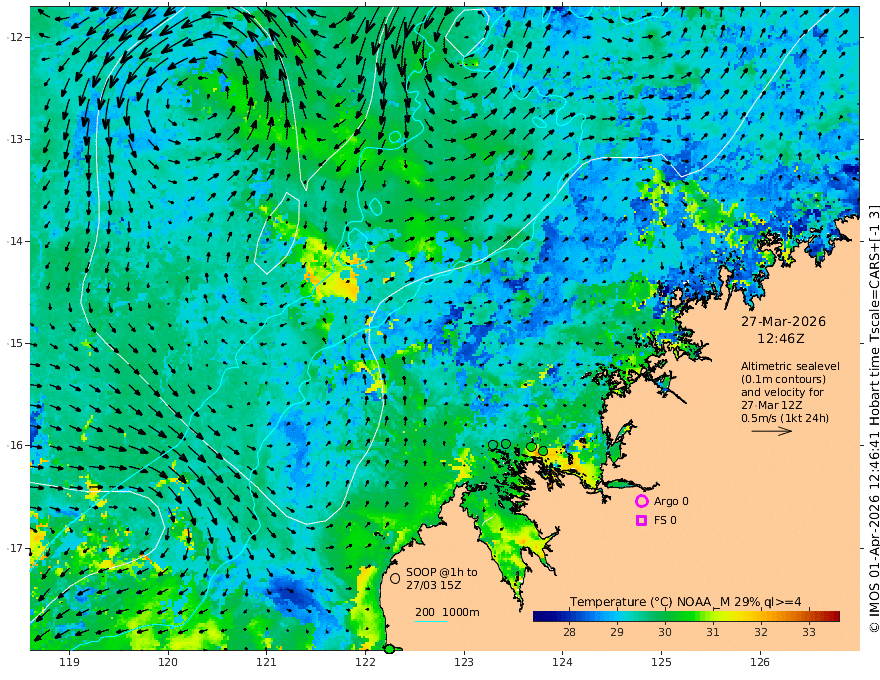Click the 'Altimetric sealevel' text line
This screenshot has height=680, width=880.
point(790,366)
